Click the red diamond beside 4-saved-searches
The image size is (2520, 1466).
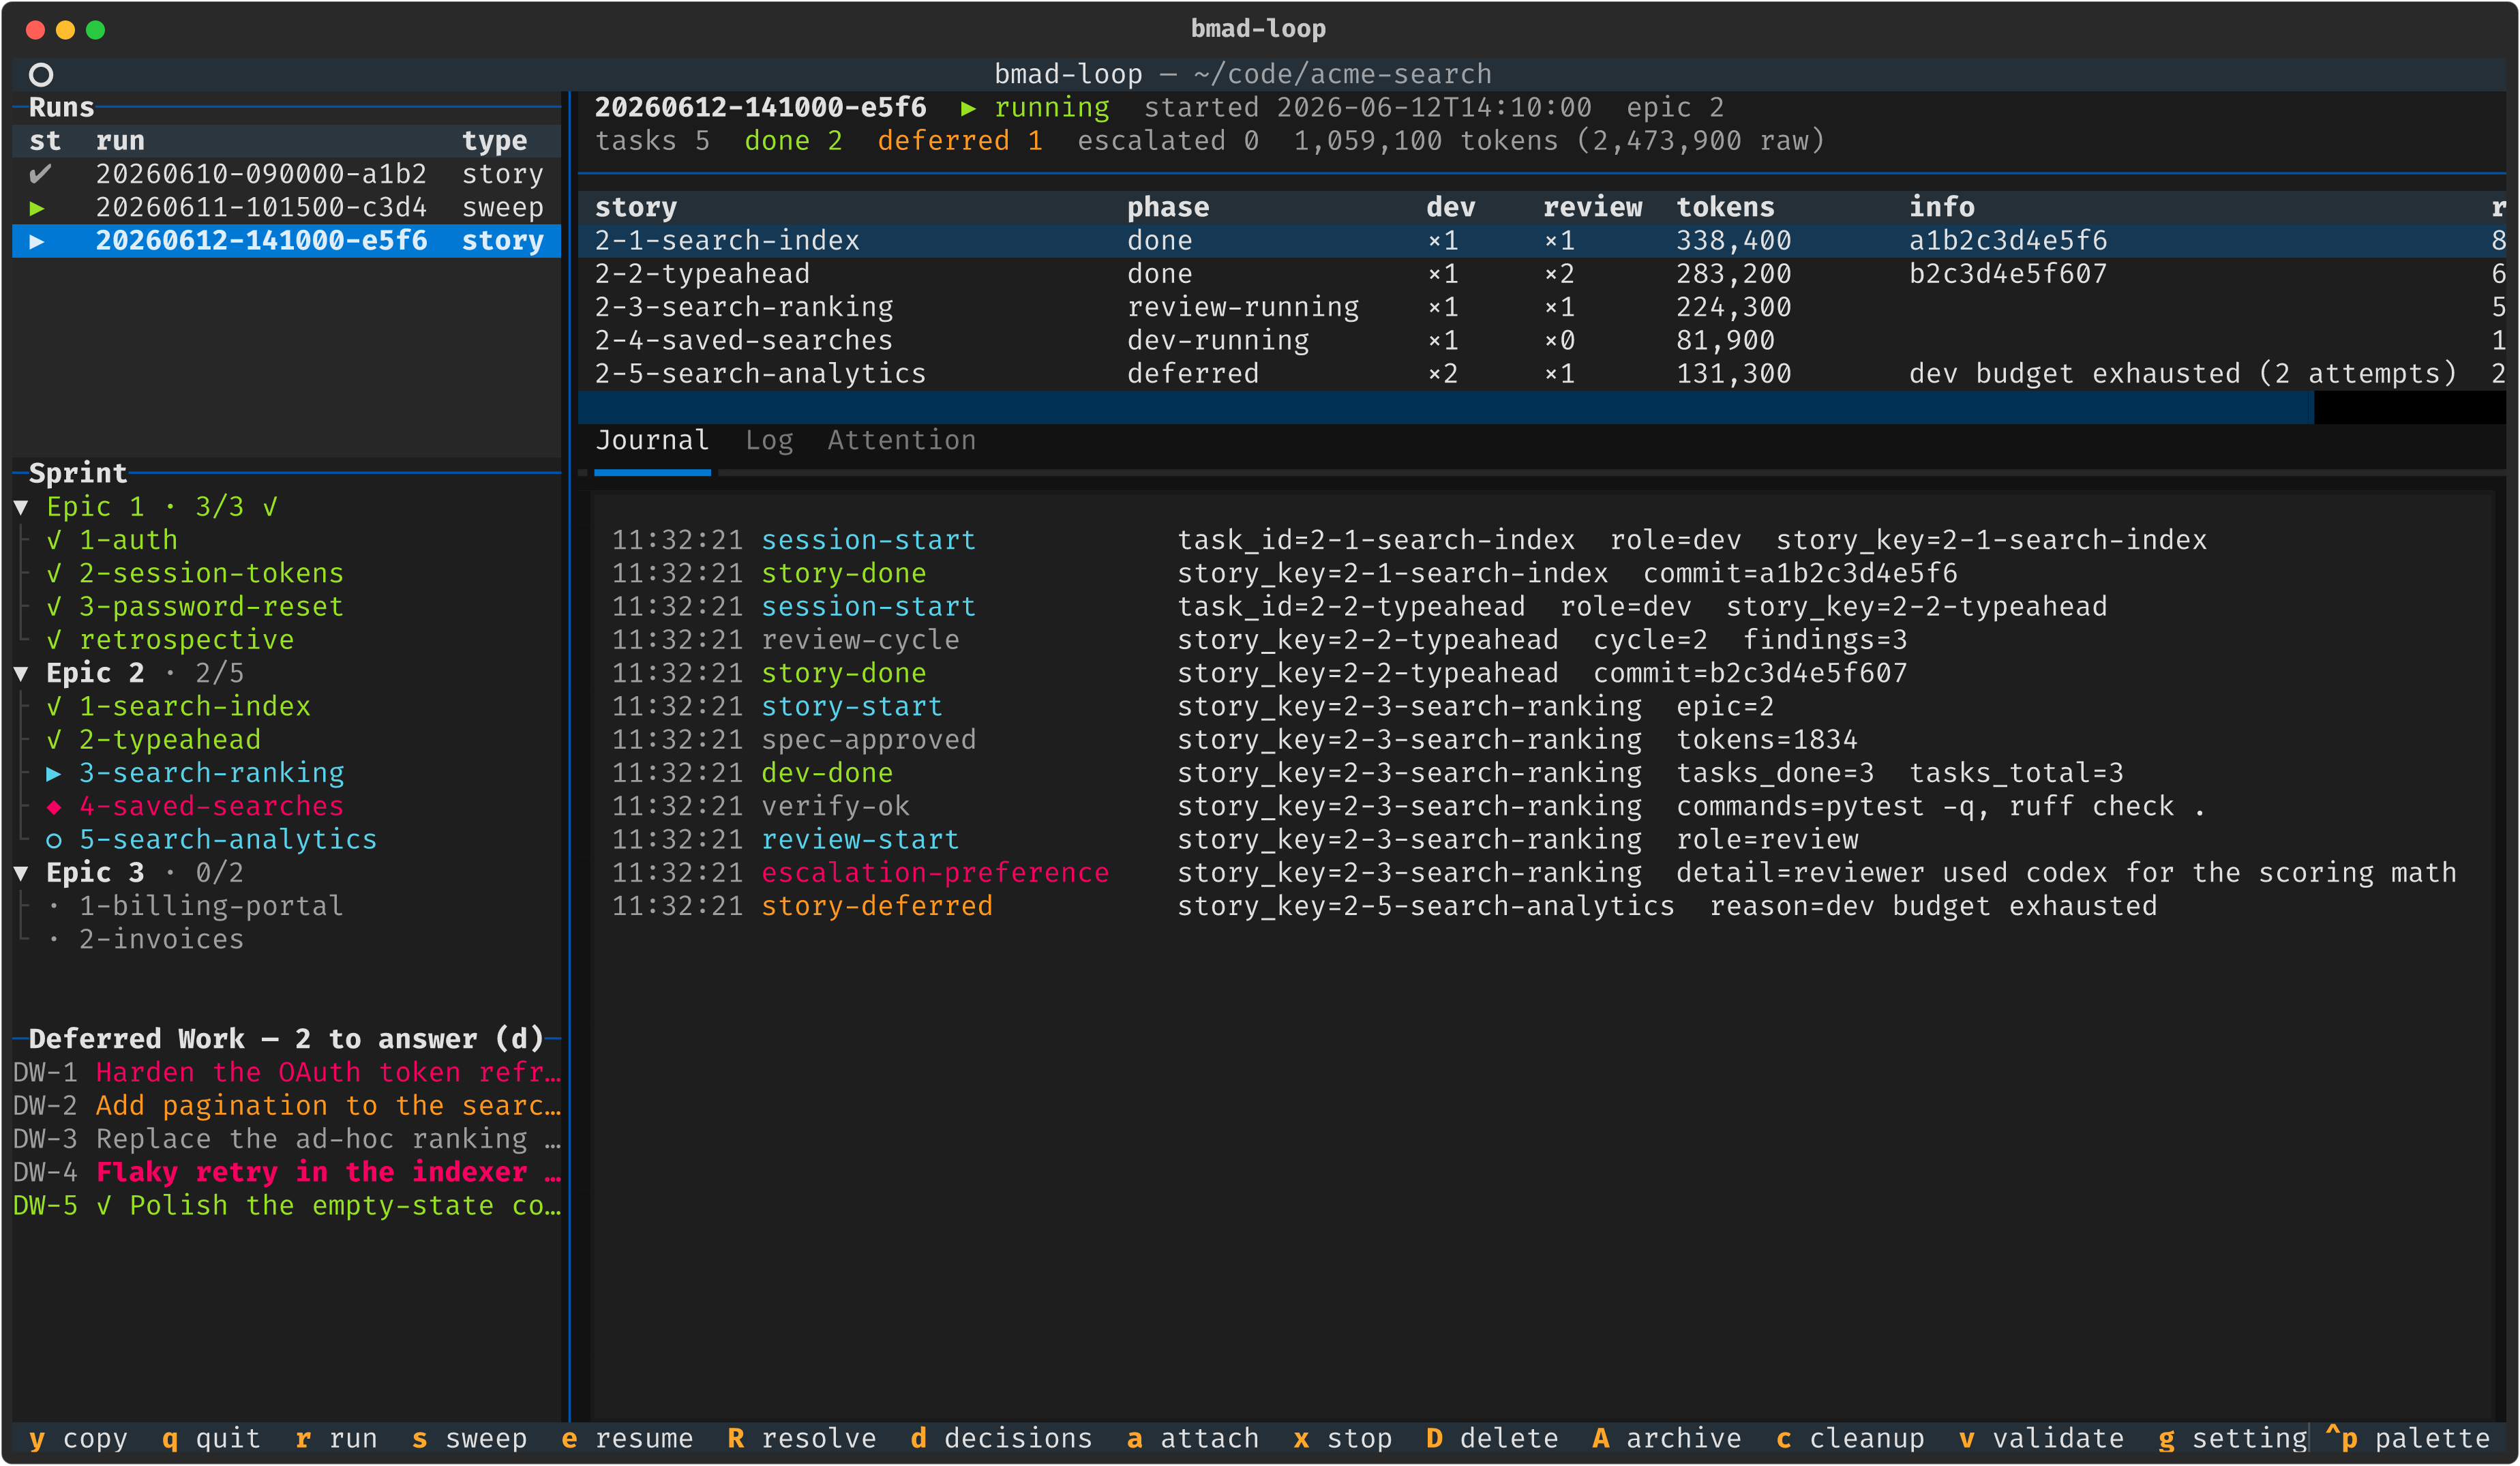(54, 806)
